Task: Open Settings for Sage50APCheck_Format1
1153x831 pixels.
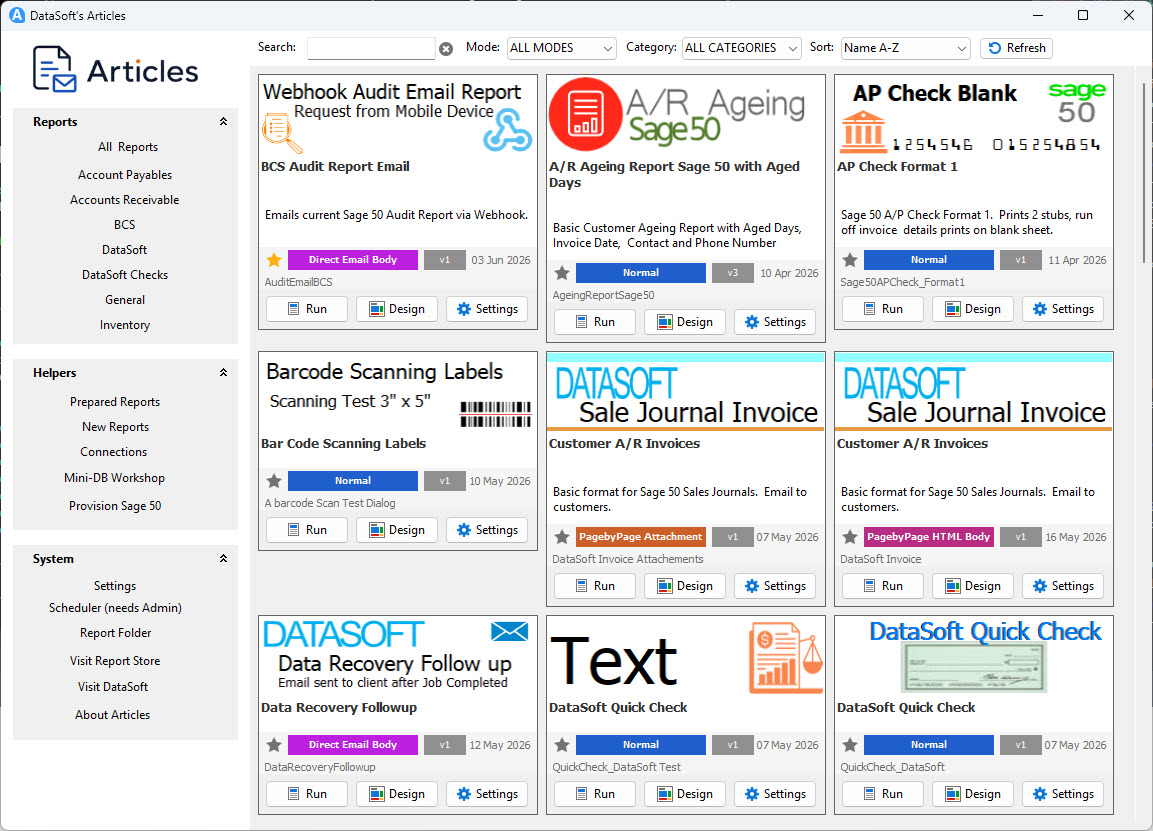Action: [x=1063, y=309]
